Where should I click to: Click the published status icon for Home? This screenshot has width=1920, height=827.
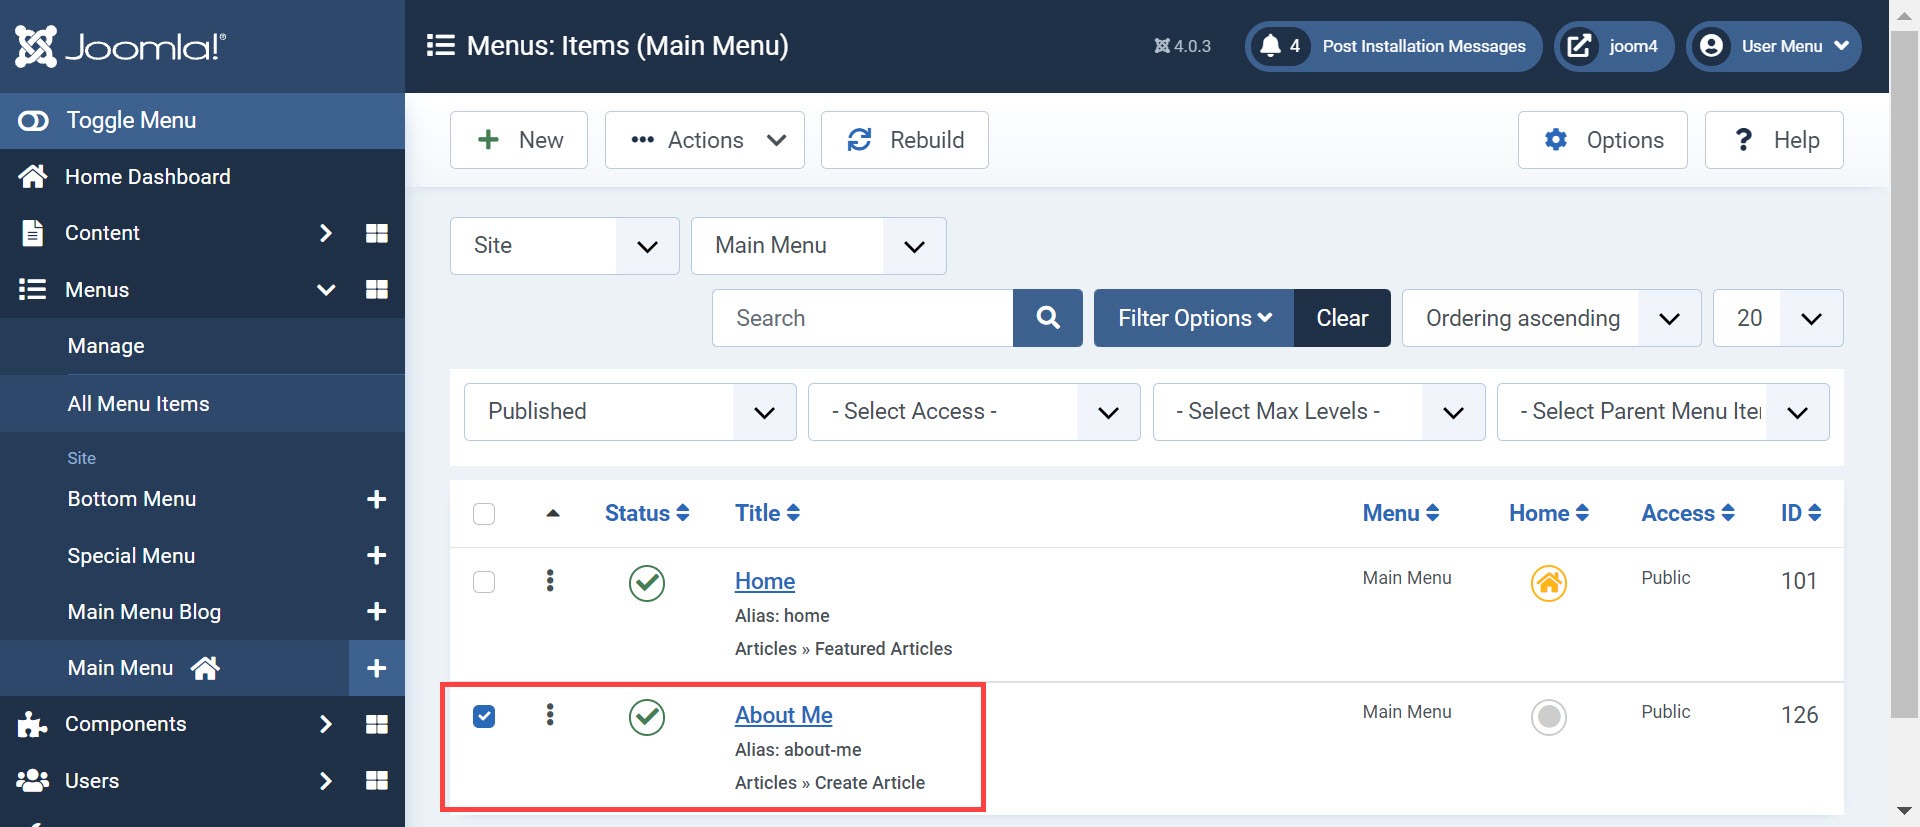[647, 583]
